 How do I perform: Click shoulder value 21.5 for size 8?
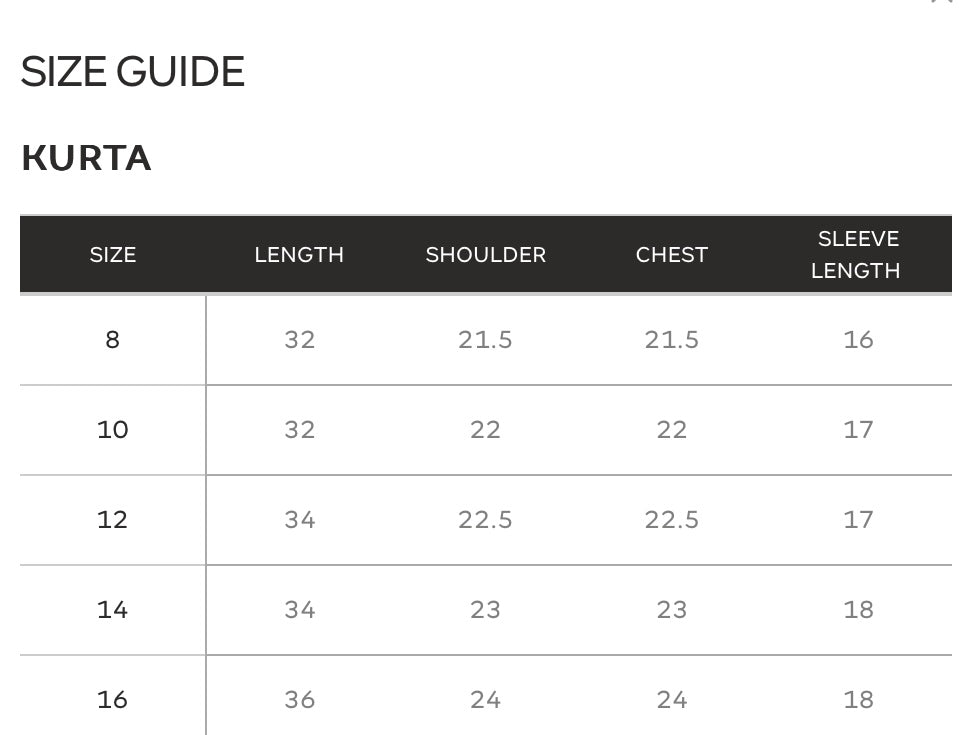485,340
